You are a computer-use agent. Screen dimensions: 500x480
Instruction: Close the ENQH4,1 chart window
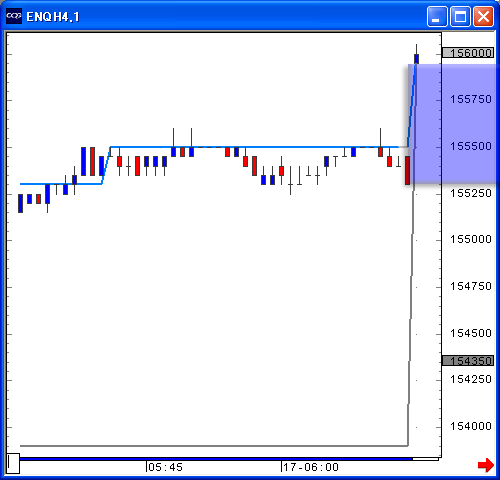(x=483, y=16)
